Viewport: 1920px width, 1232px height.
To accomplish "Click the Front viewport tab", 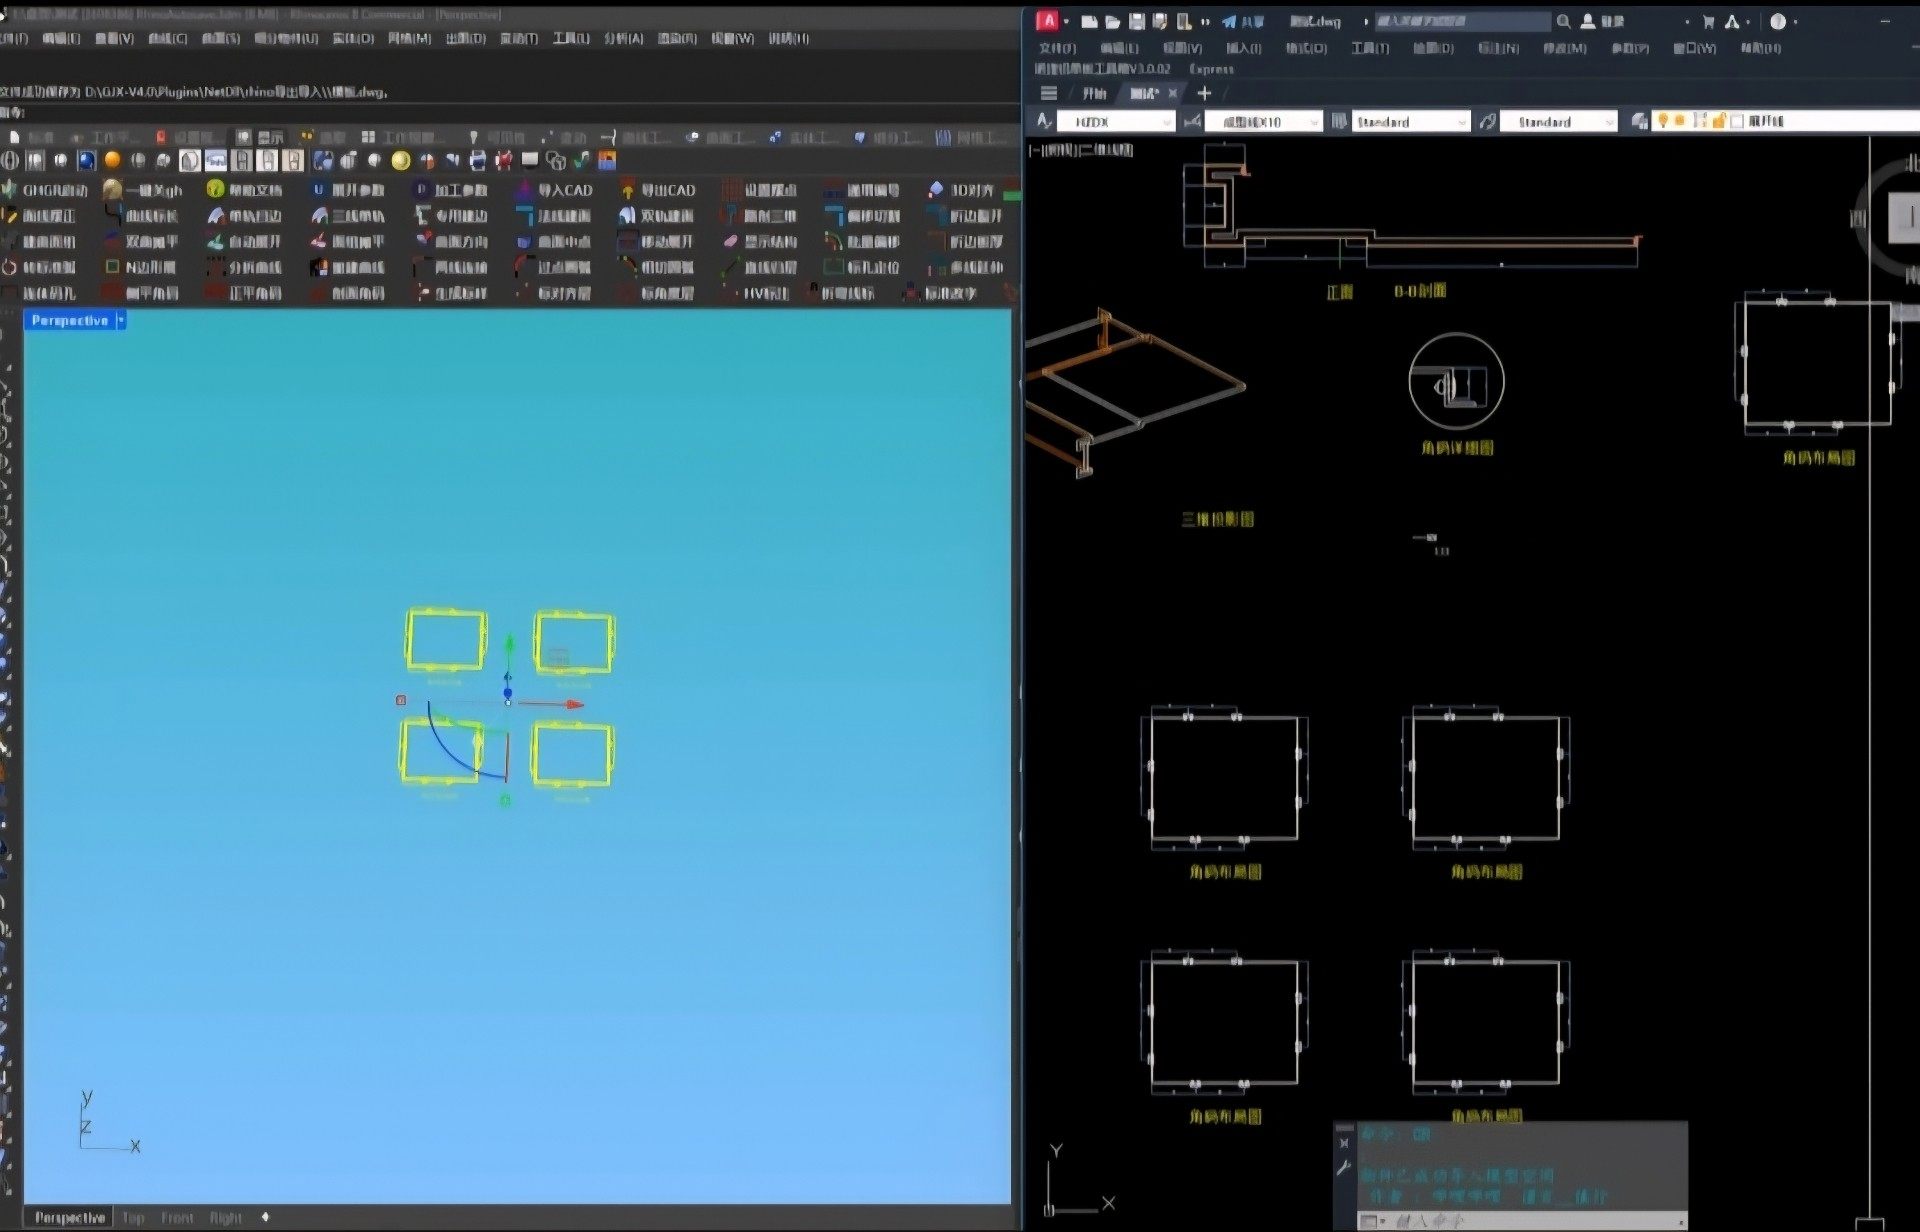I will click(x=177, y=1217).
